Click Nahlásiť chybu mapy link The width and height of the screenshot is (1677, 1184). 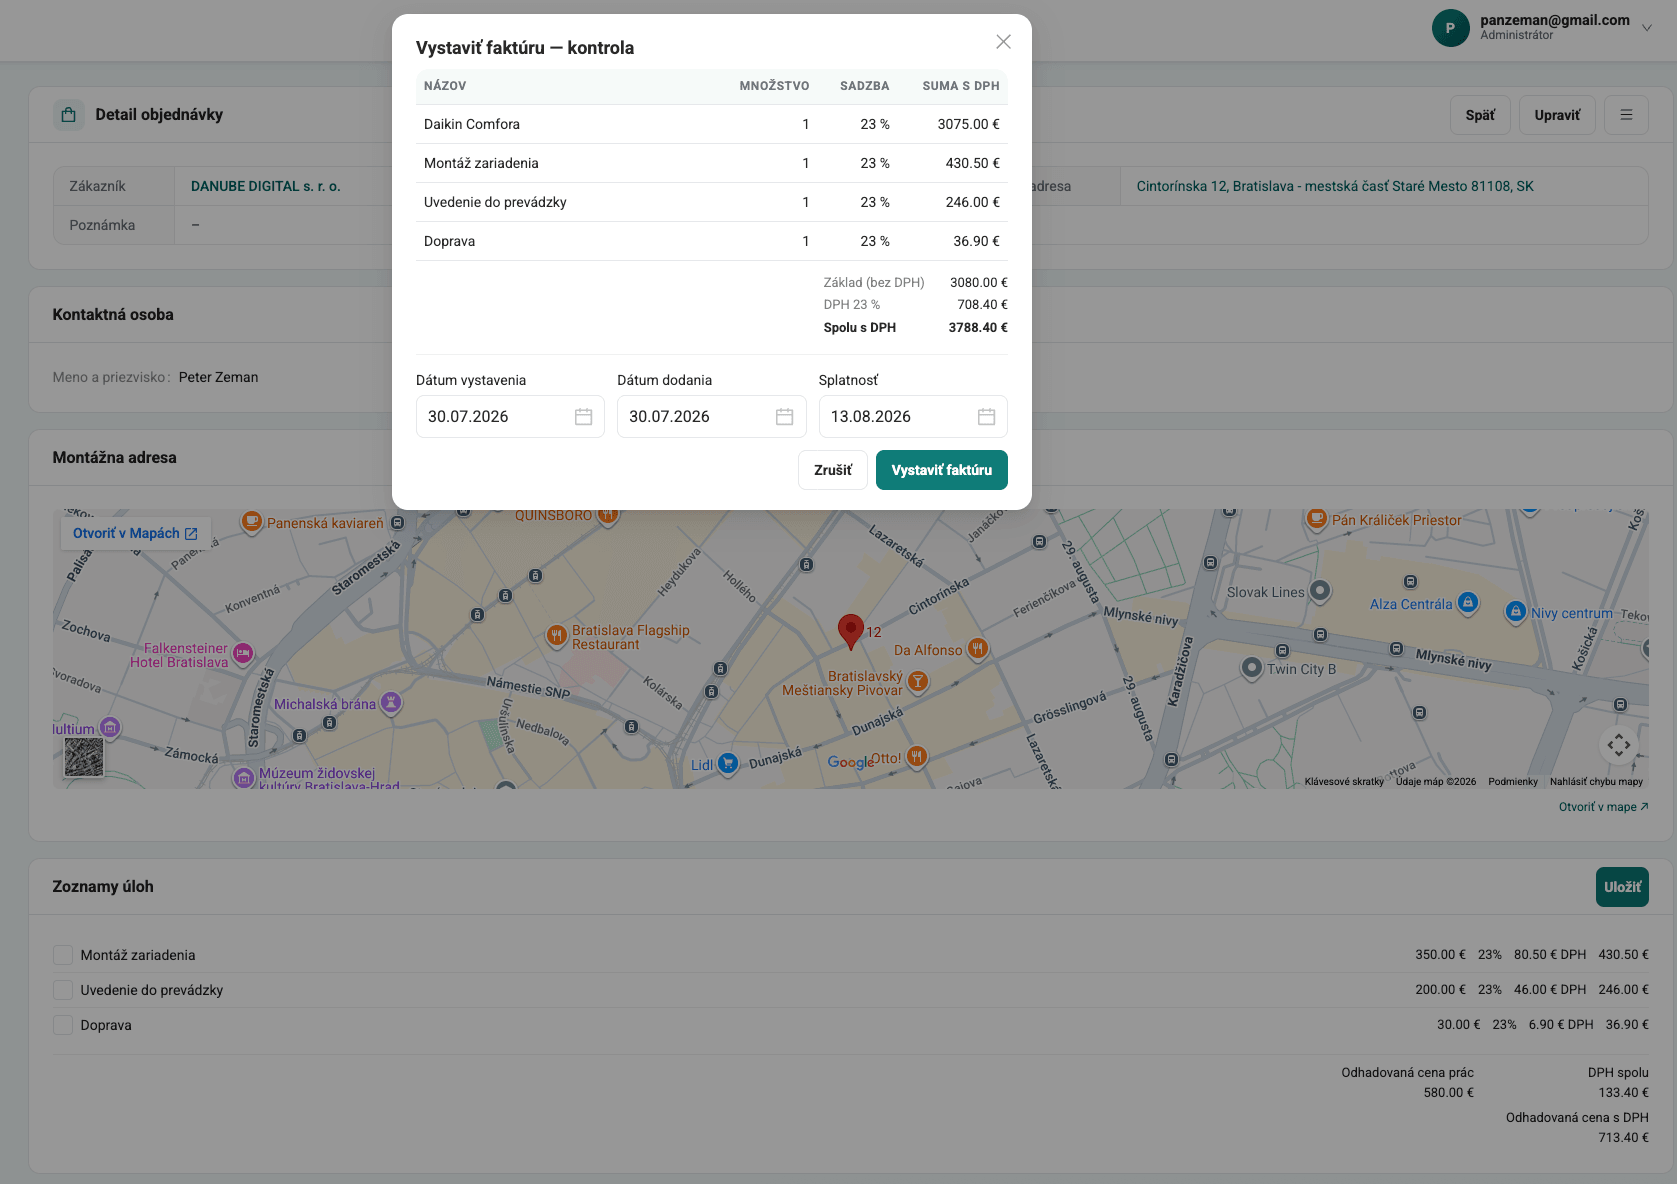1596,782
